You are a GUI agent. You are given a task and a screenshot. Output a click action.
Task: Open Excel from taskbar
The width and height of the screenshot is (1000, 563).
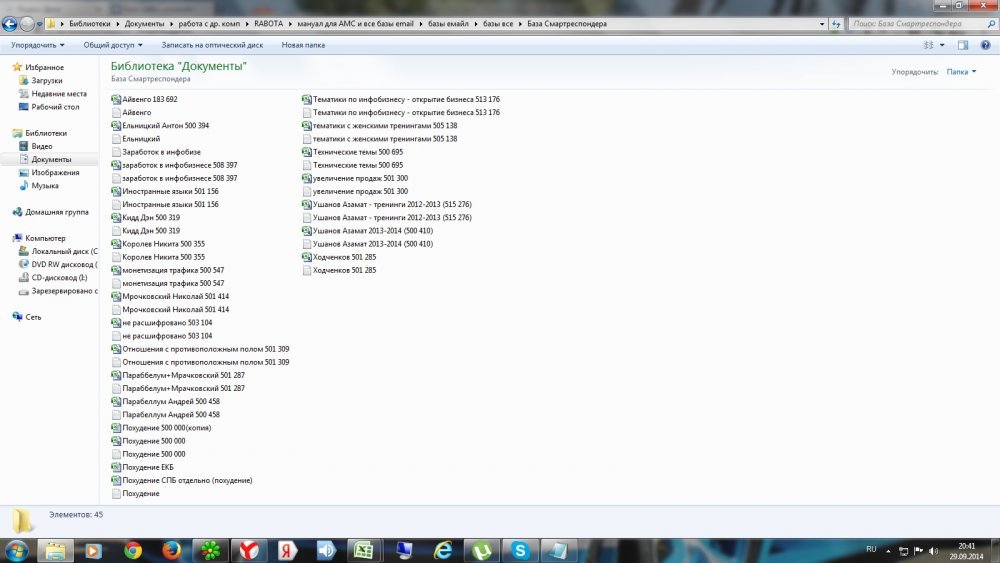tap(364, 550)
